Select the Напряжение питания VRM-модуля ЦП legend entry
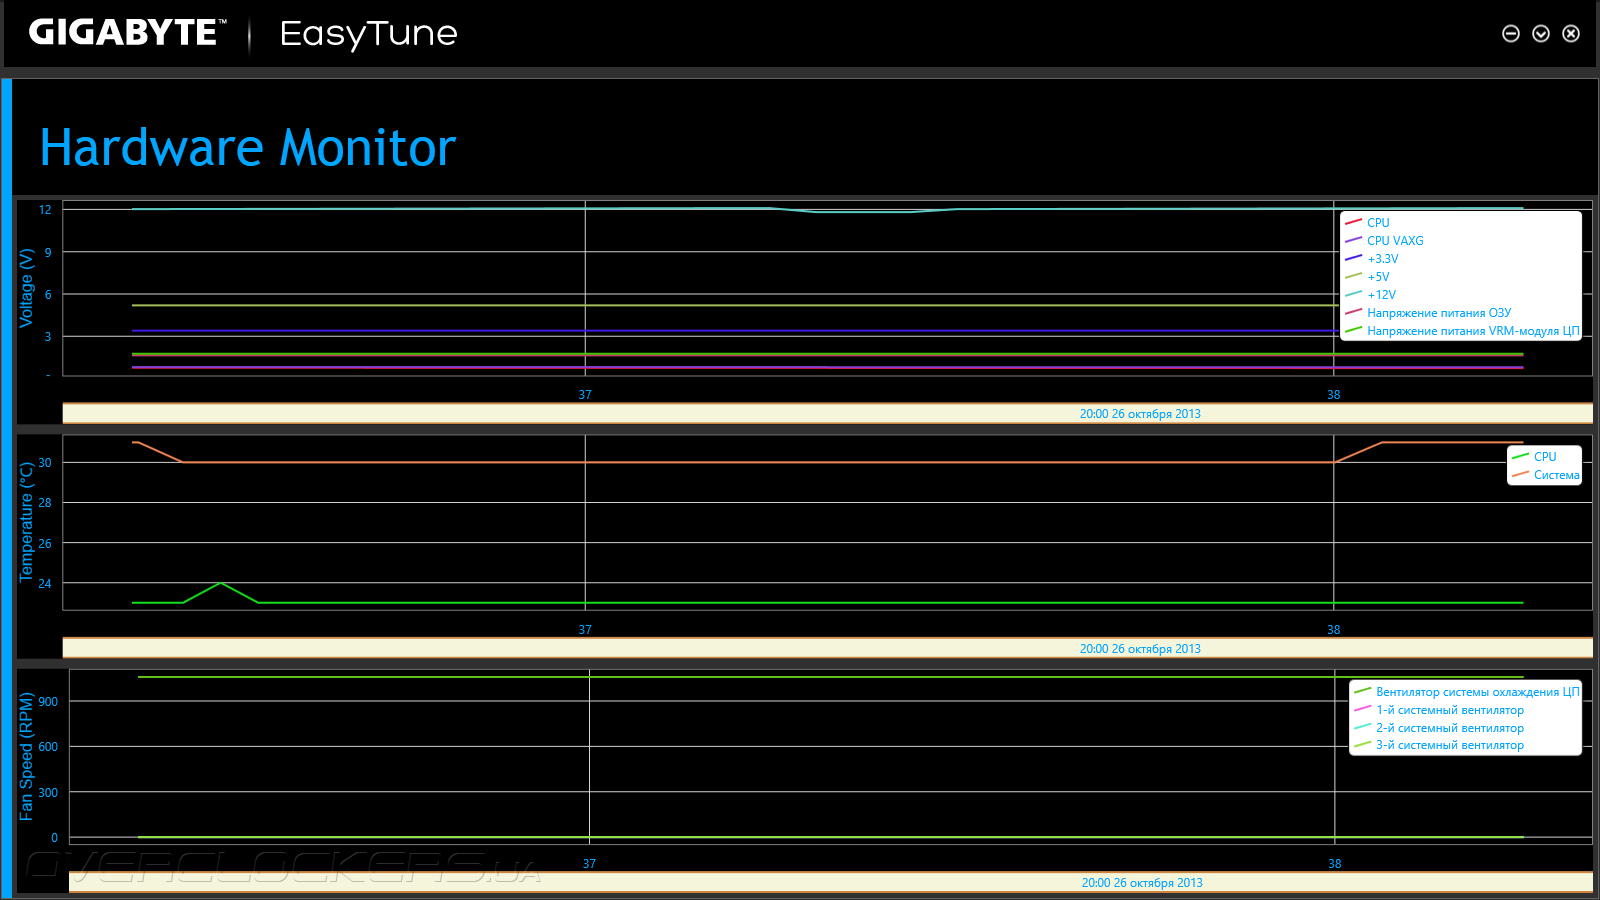1600x900 pixels. pos(1473,331)
